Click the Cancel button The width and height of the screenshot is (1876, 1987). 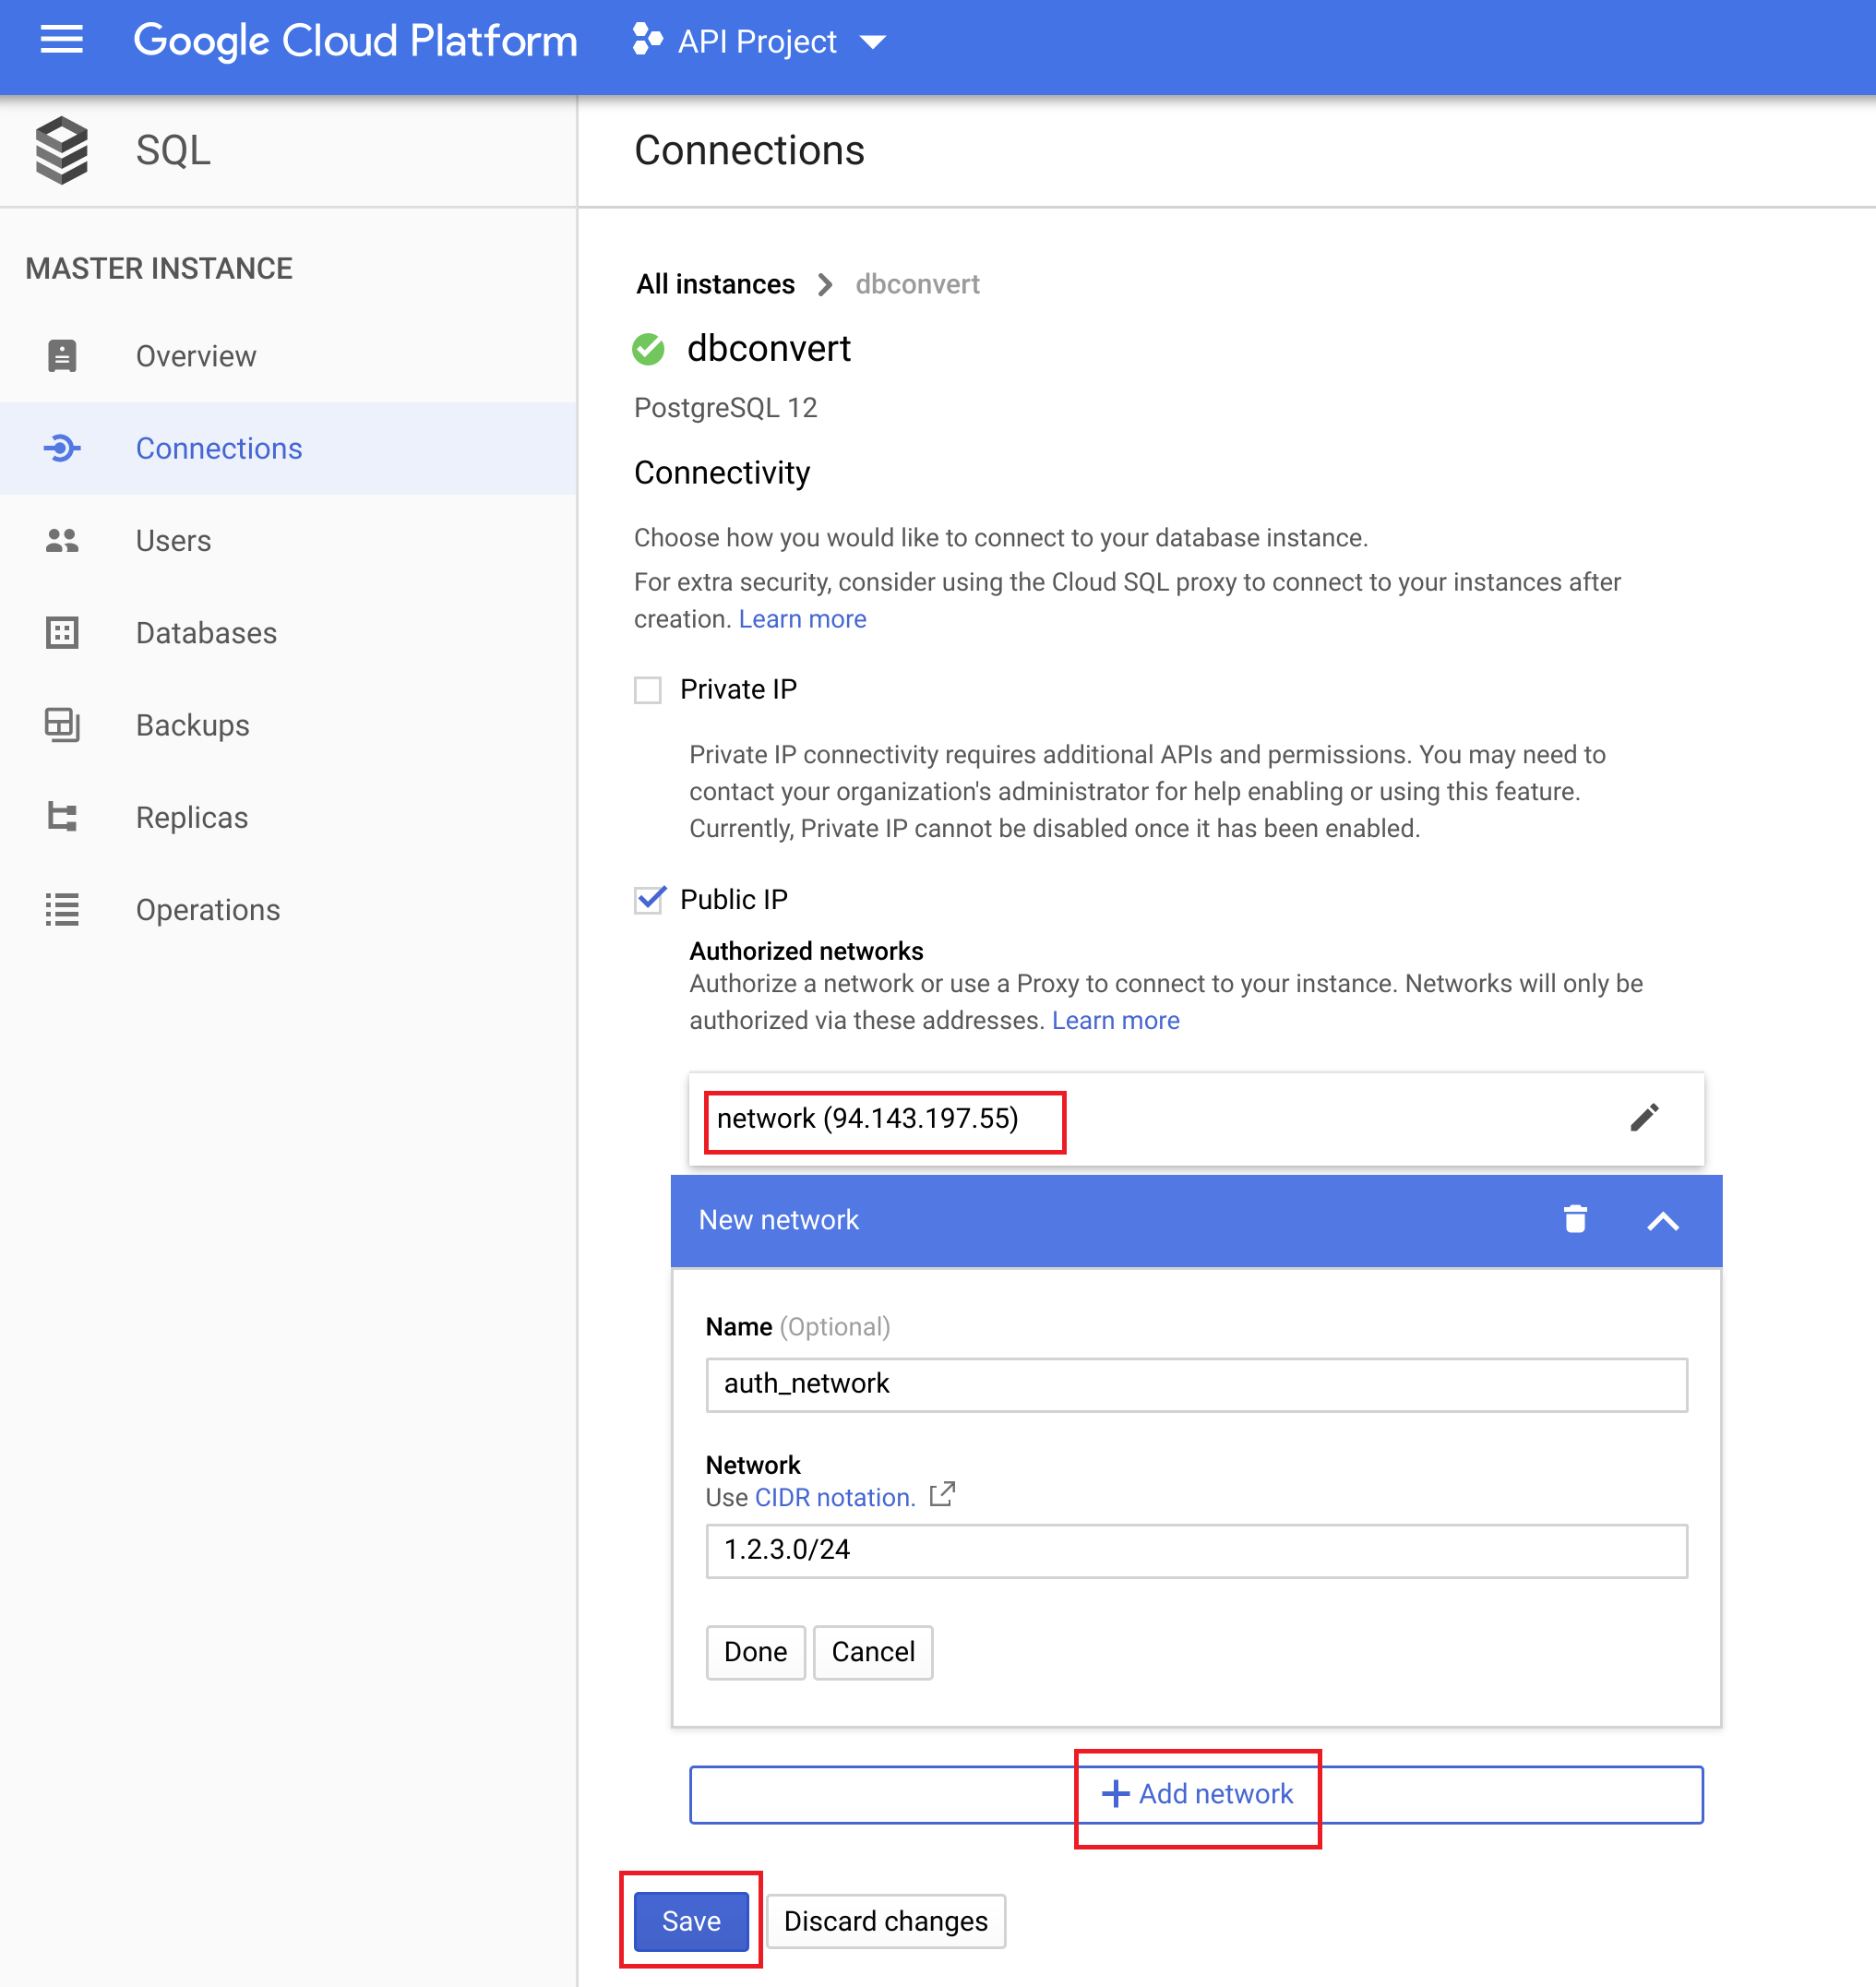pyautogui.click(x=873, y=1652)
